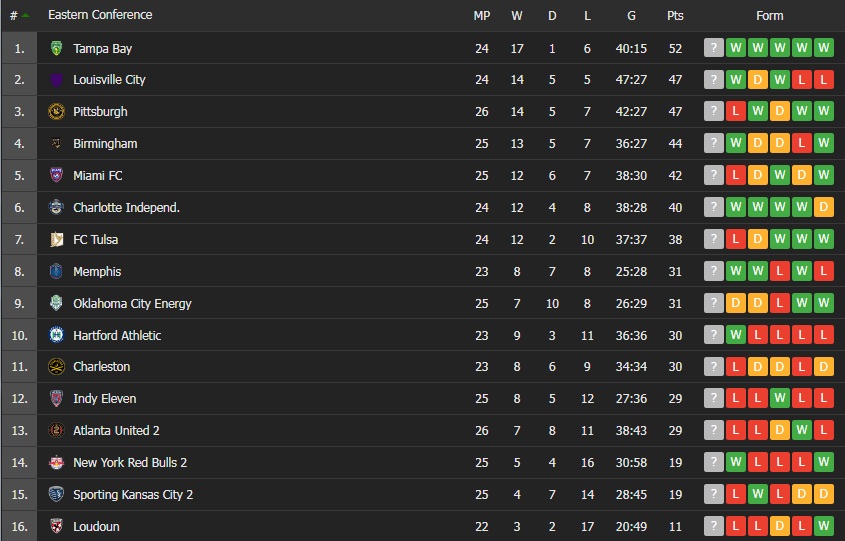Click the Louisville City team logo
The height and width of the screenshot is (541, 845).
pyautogui.click(x=56, y=80)
